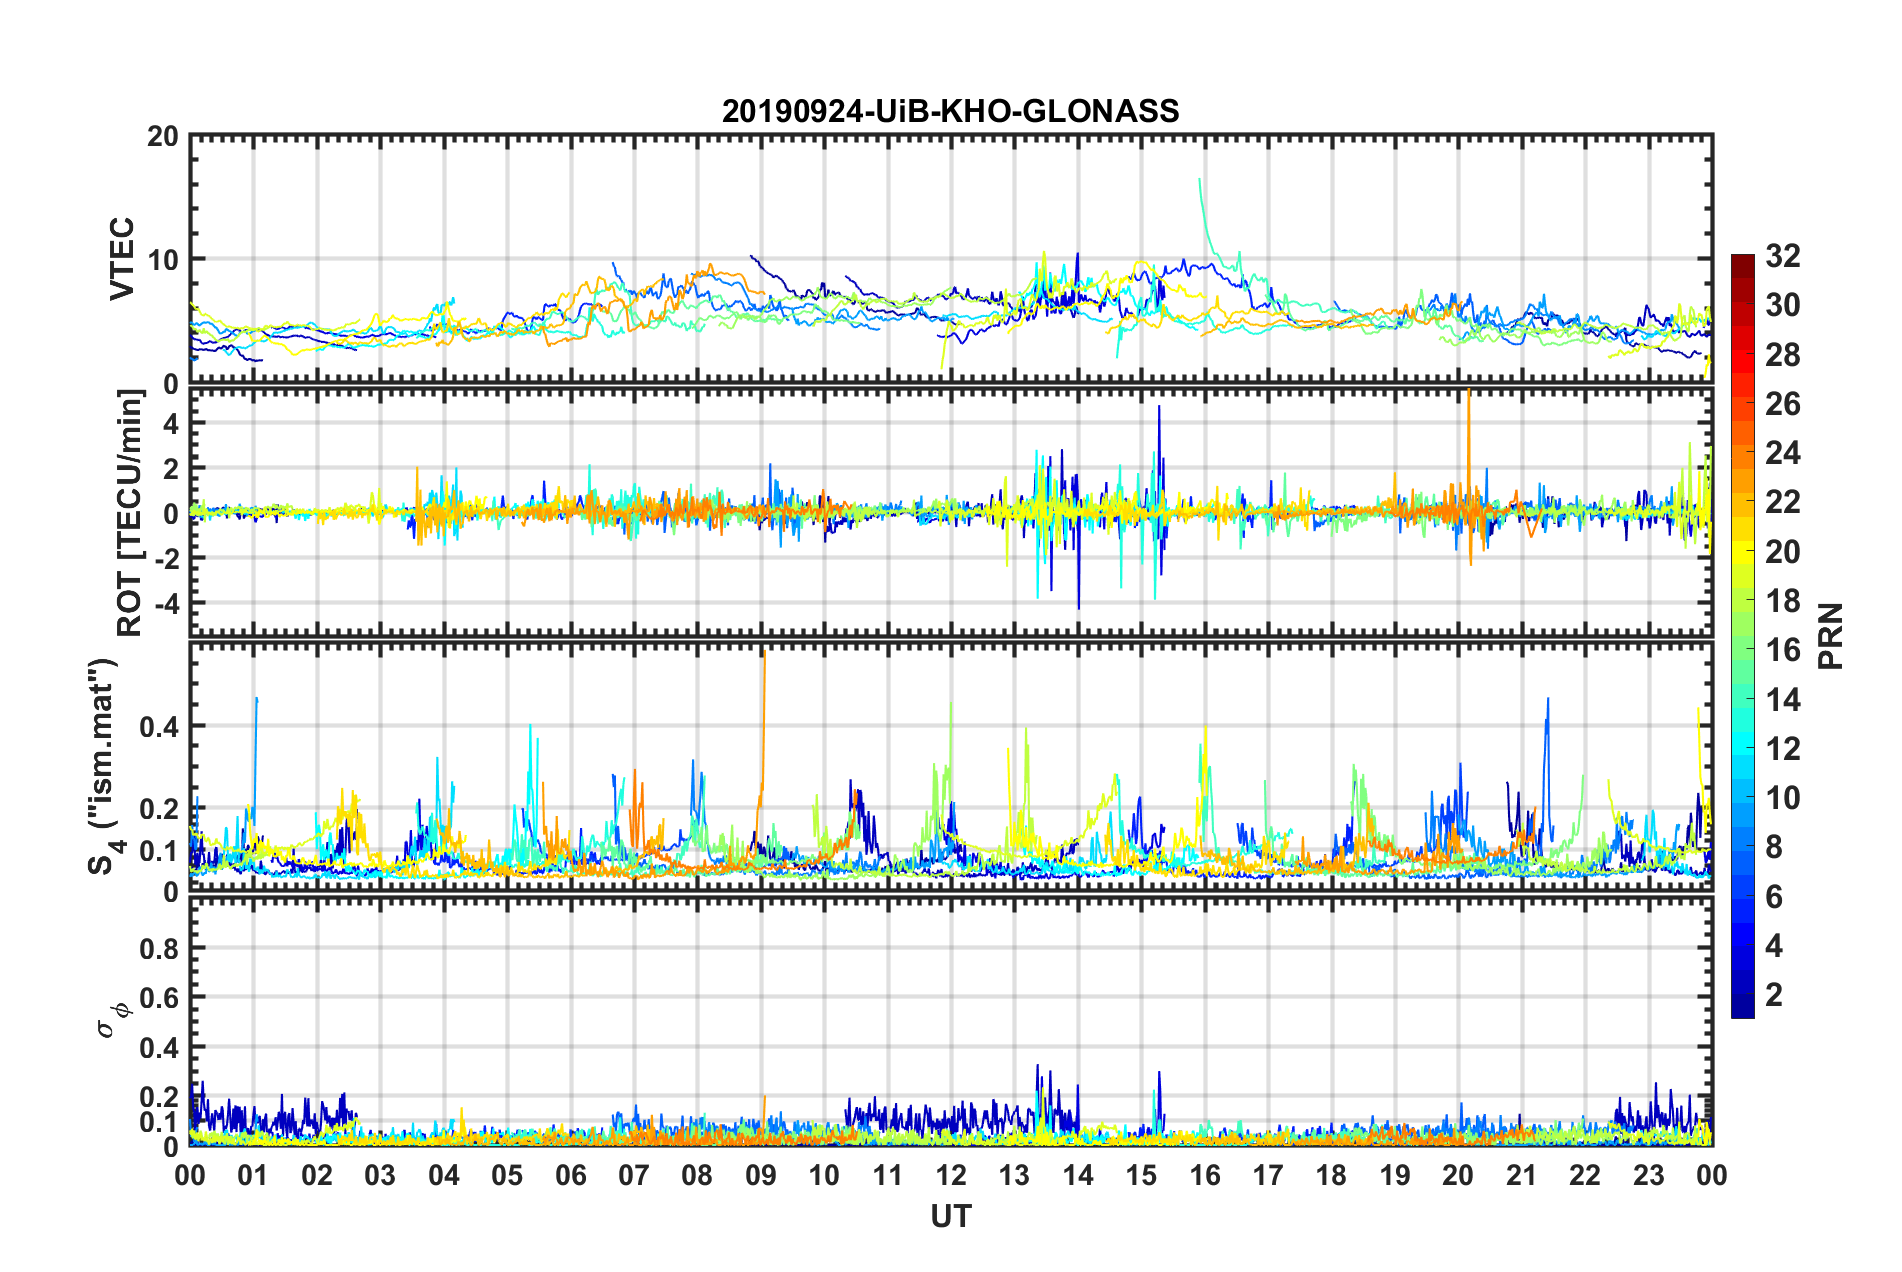Click the ROT [TECU/min] axis label
The image size is (1902, 1272).
(129, 513)
